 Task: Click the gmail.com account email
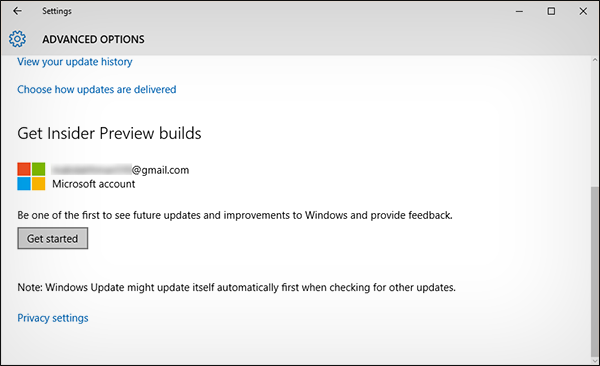pos(120,170)
